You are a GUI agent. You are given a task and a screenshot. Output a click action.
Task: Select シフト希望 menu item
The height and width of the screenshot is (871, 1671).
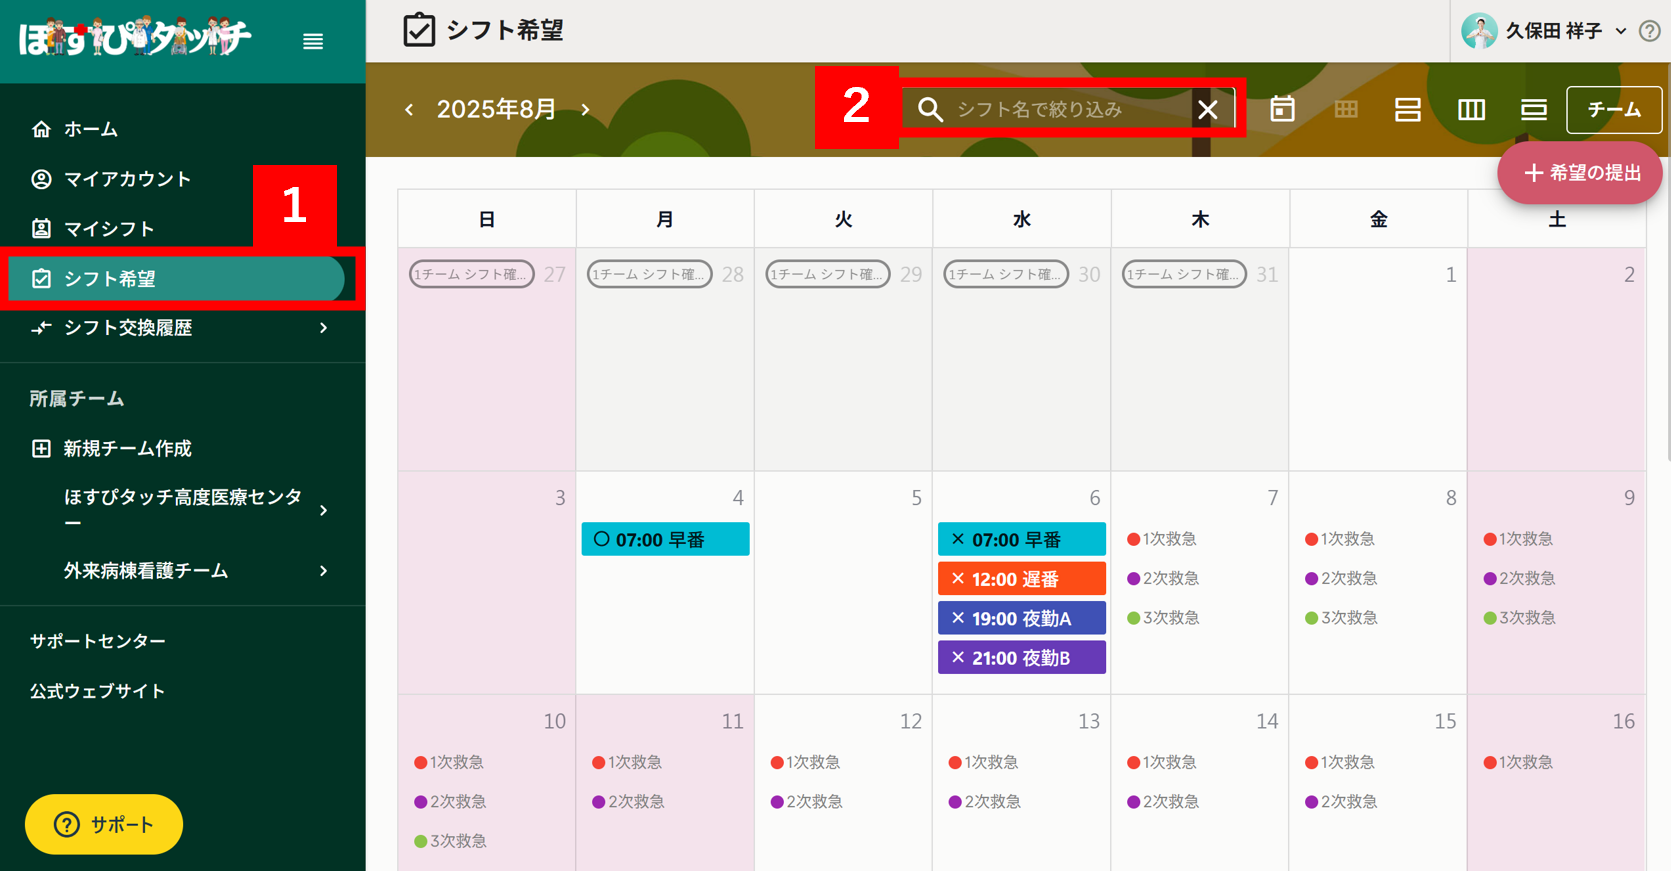(176, 279)
